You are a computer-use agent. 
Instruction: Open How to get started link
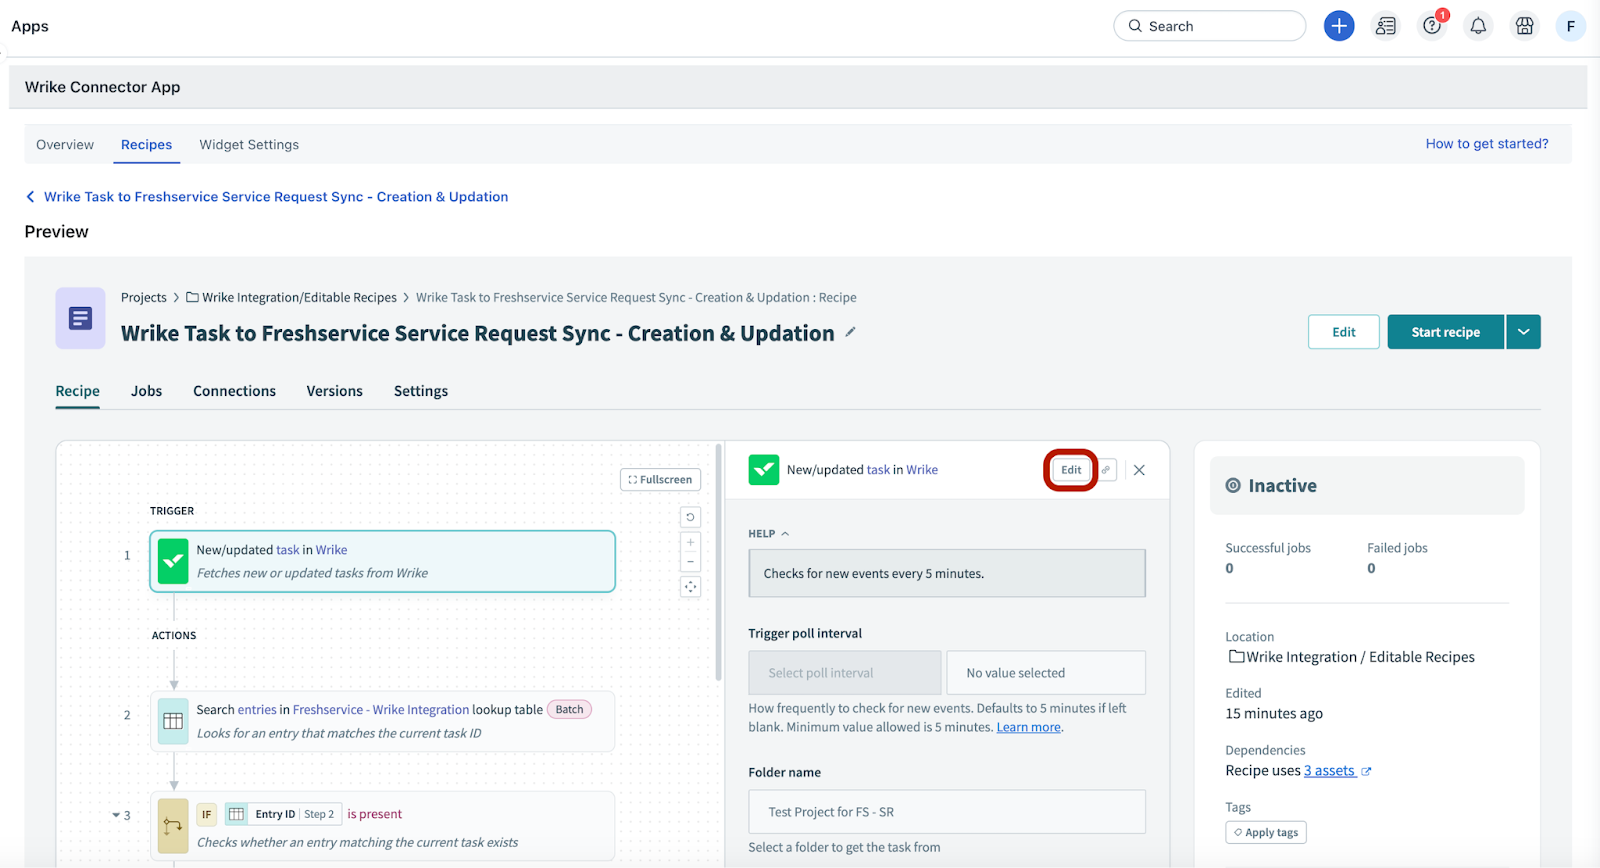click(x=1487, y=144)
